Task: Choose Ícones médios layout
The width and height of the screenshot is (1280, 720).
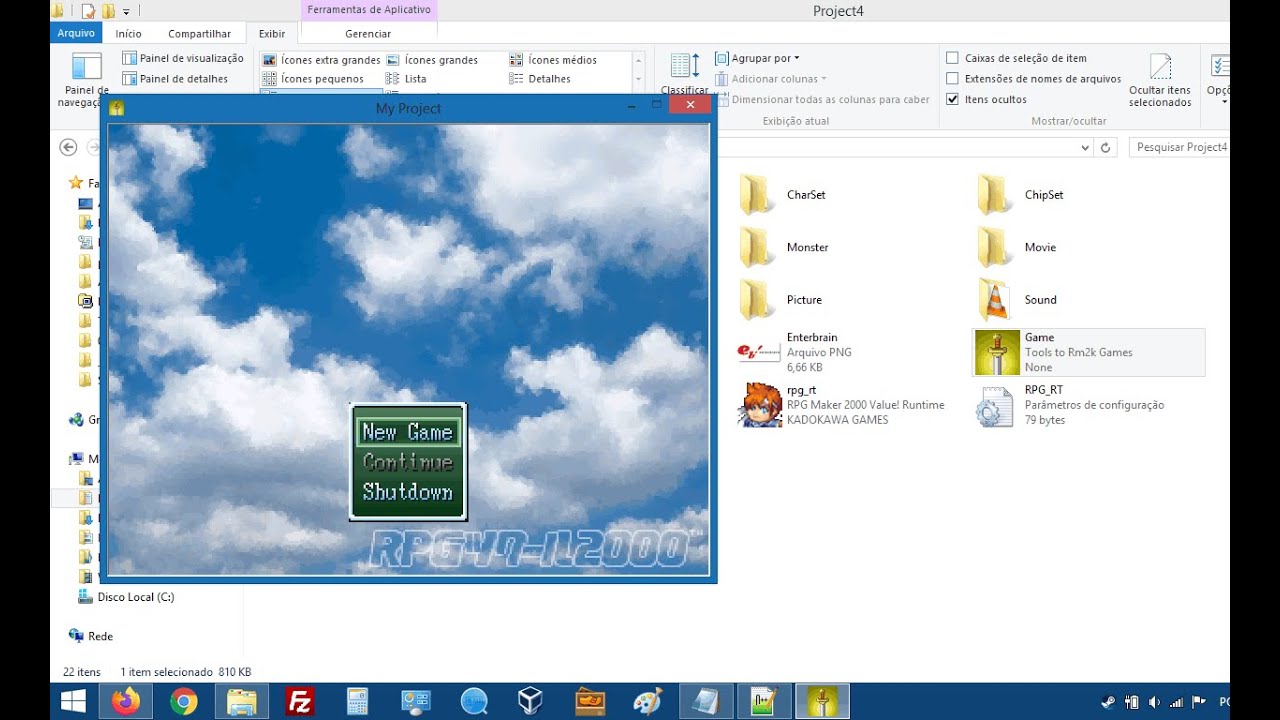Action: (553, 60)
